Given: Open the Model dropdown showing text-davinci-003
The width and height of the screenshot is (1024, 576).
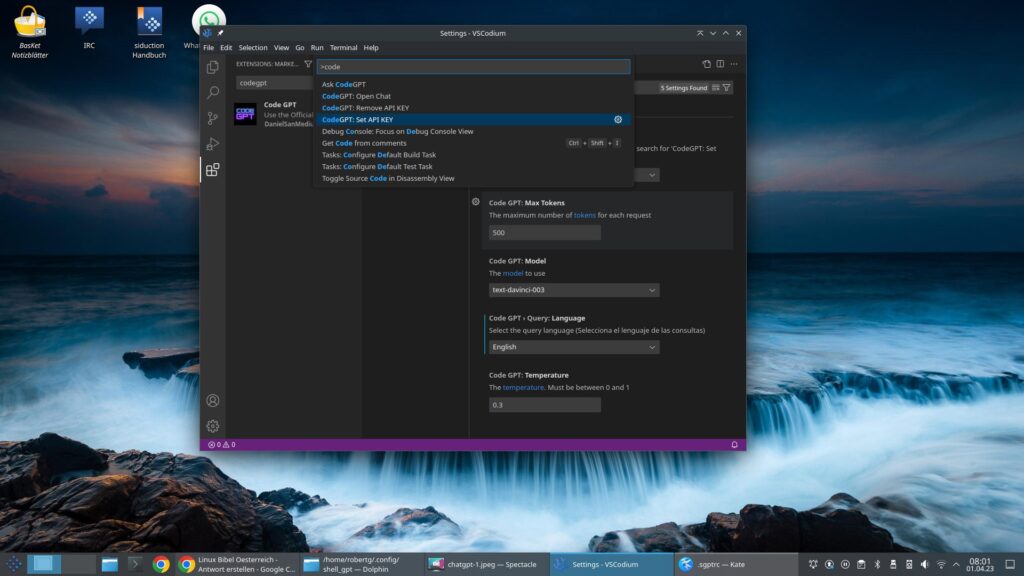Looking at the screenshot, I should click(x=574, y=290).
